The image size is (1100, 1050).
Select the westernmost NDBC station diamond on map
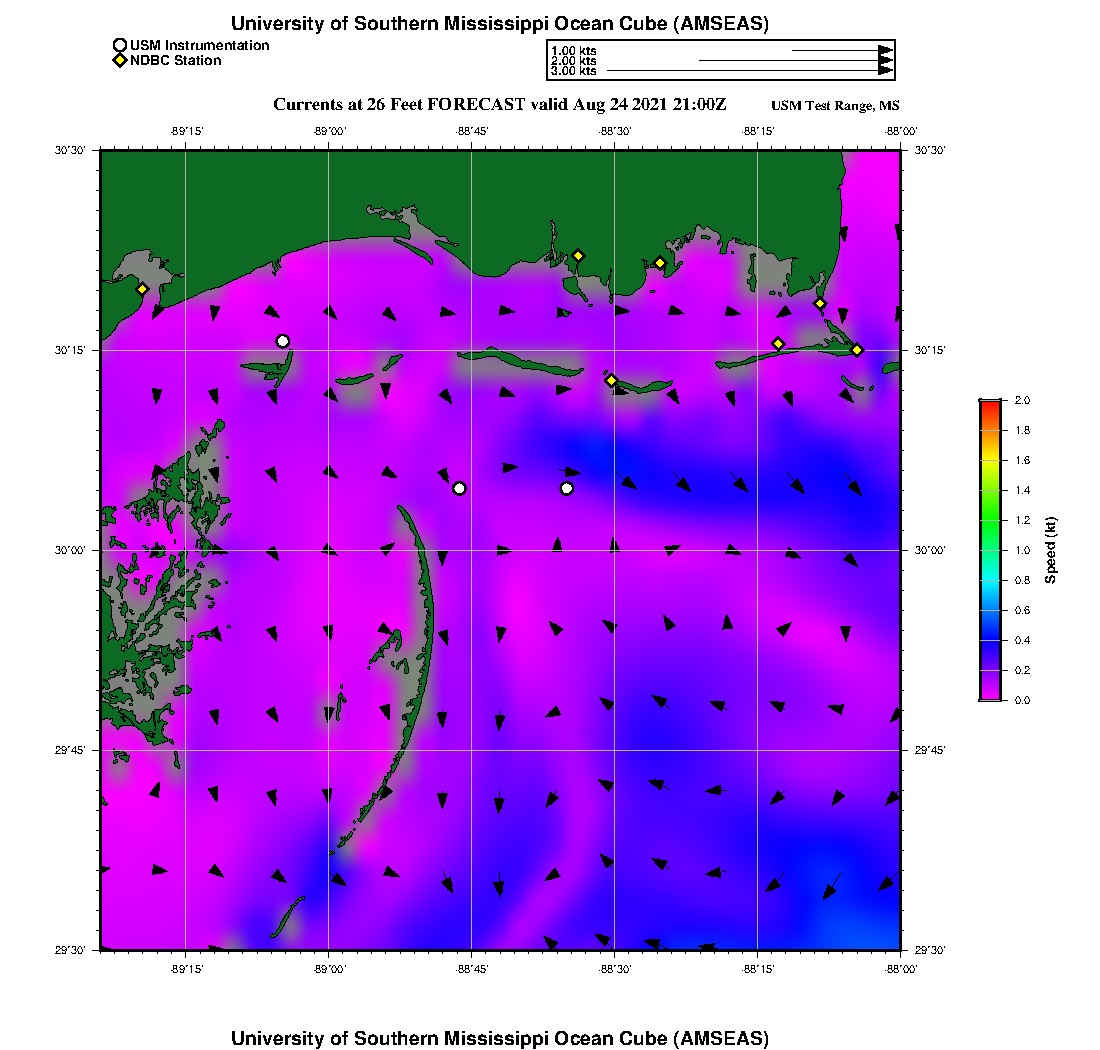tap(142, 289)
